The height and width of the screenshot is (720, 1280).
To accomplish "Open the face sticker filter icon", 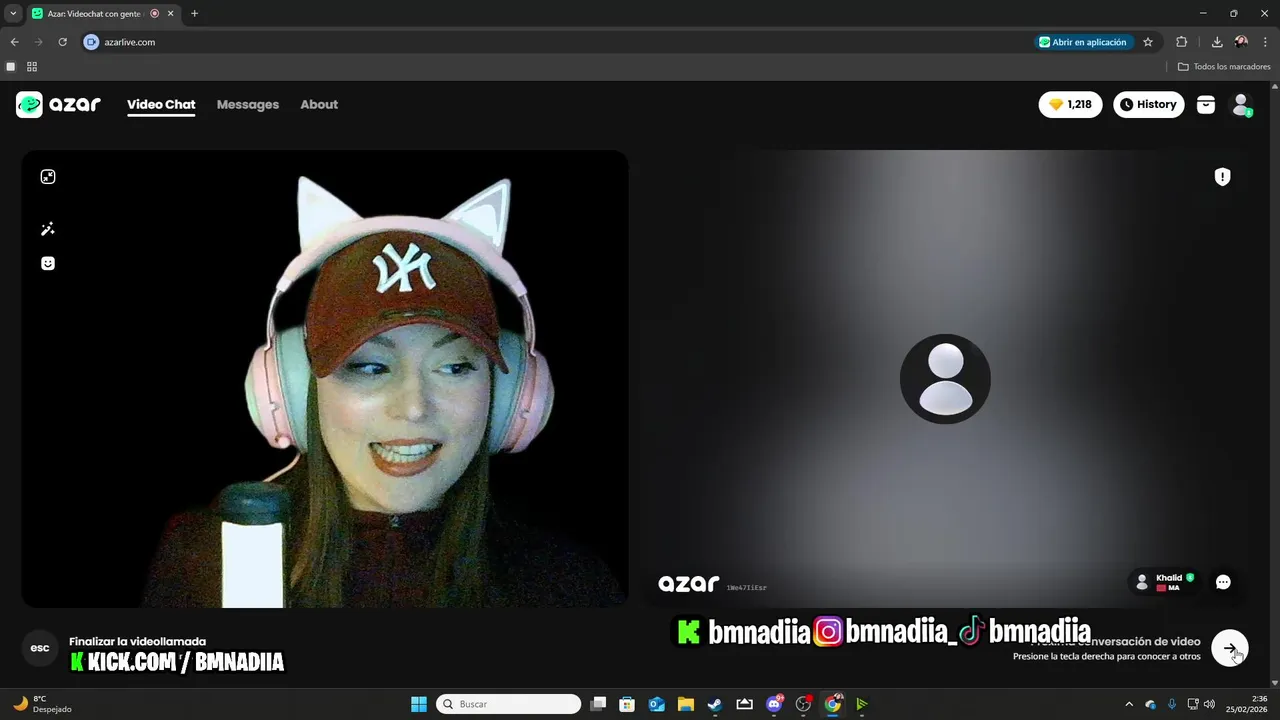I will click(48, 263).
